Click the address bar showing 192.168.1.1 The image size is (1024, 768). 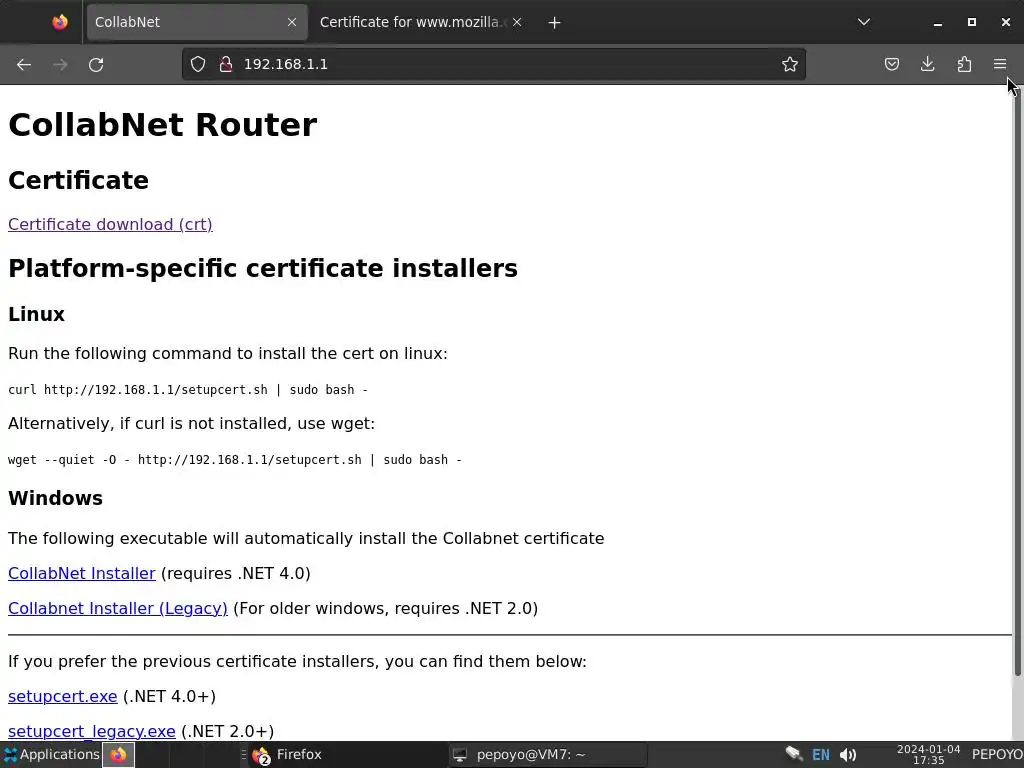pyautogui.click(x=494, y=64)
